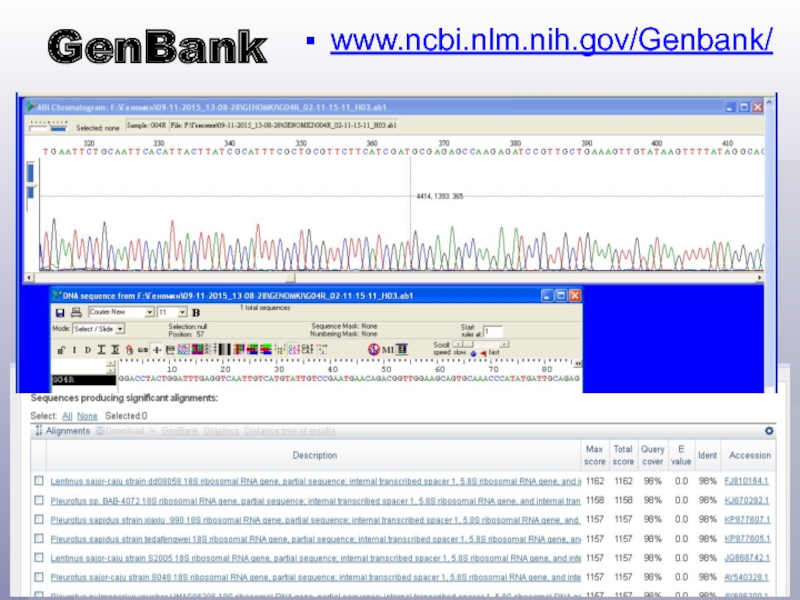Click the red fast scroll speed icon
The width and height of the screenshot is (800, 600).
tap(483, 353)
